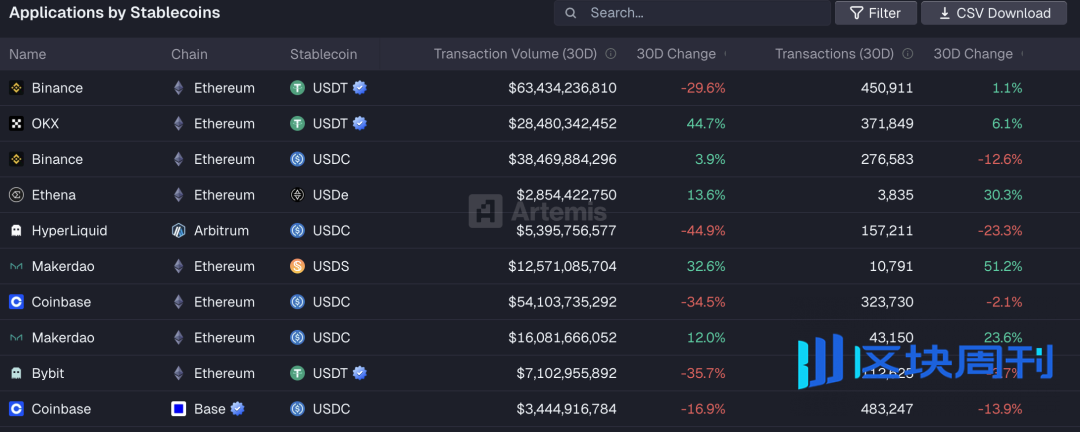Viewport: 1080px width, 432px height.
Task: Click the OKX logo icon
Action: [x=16, y=124]
